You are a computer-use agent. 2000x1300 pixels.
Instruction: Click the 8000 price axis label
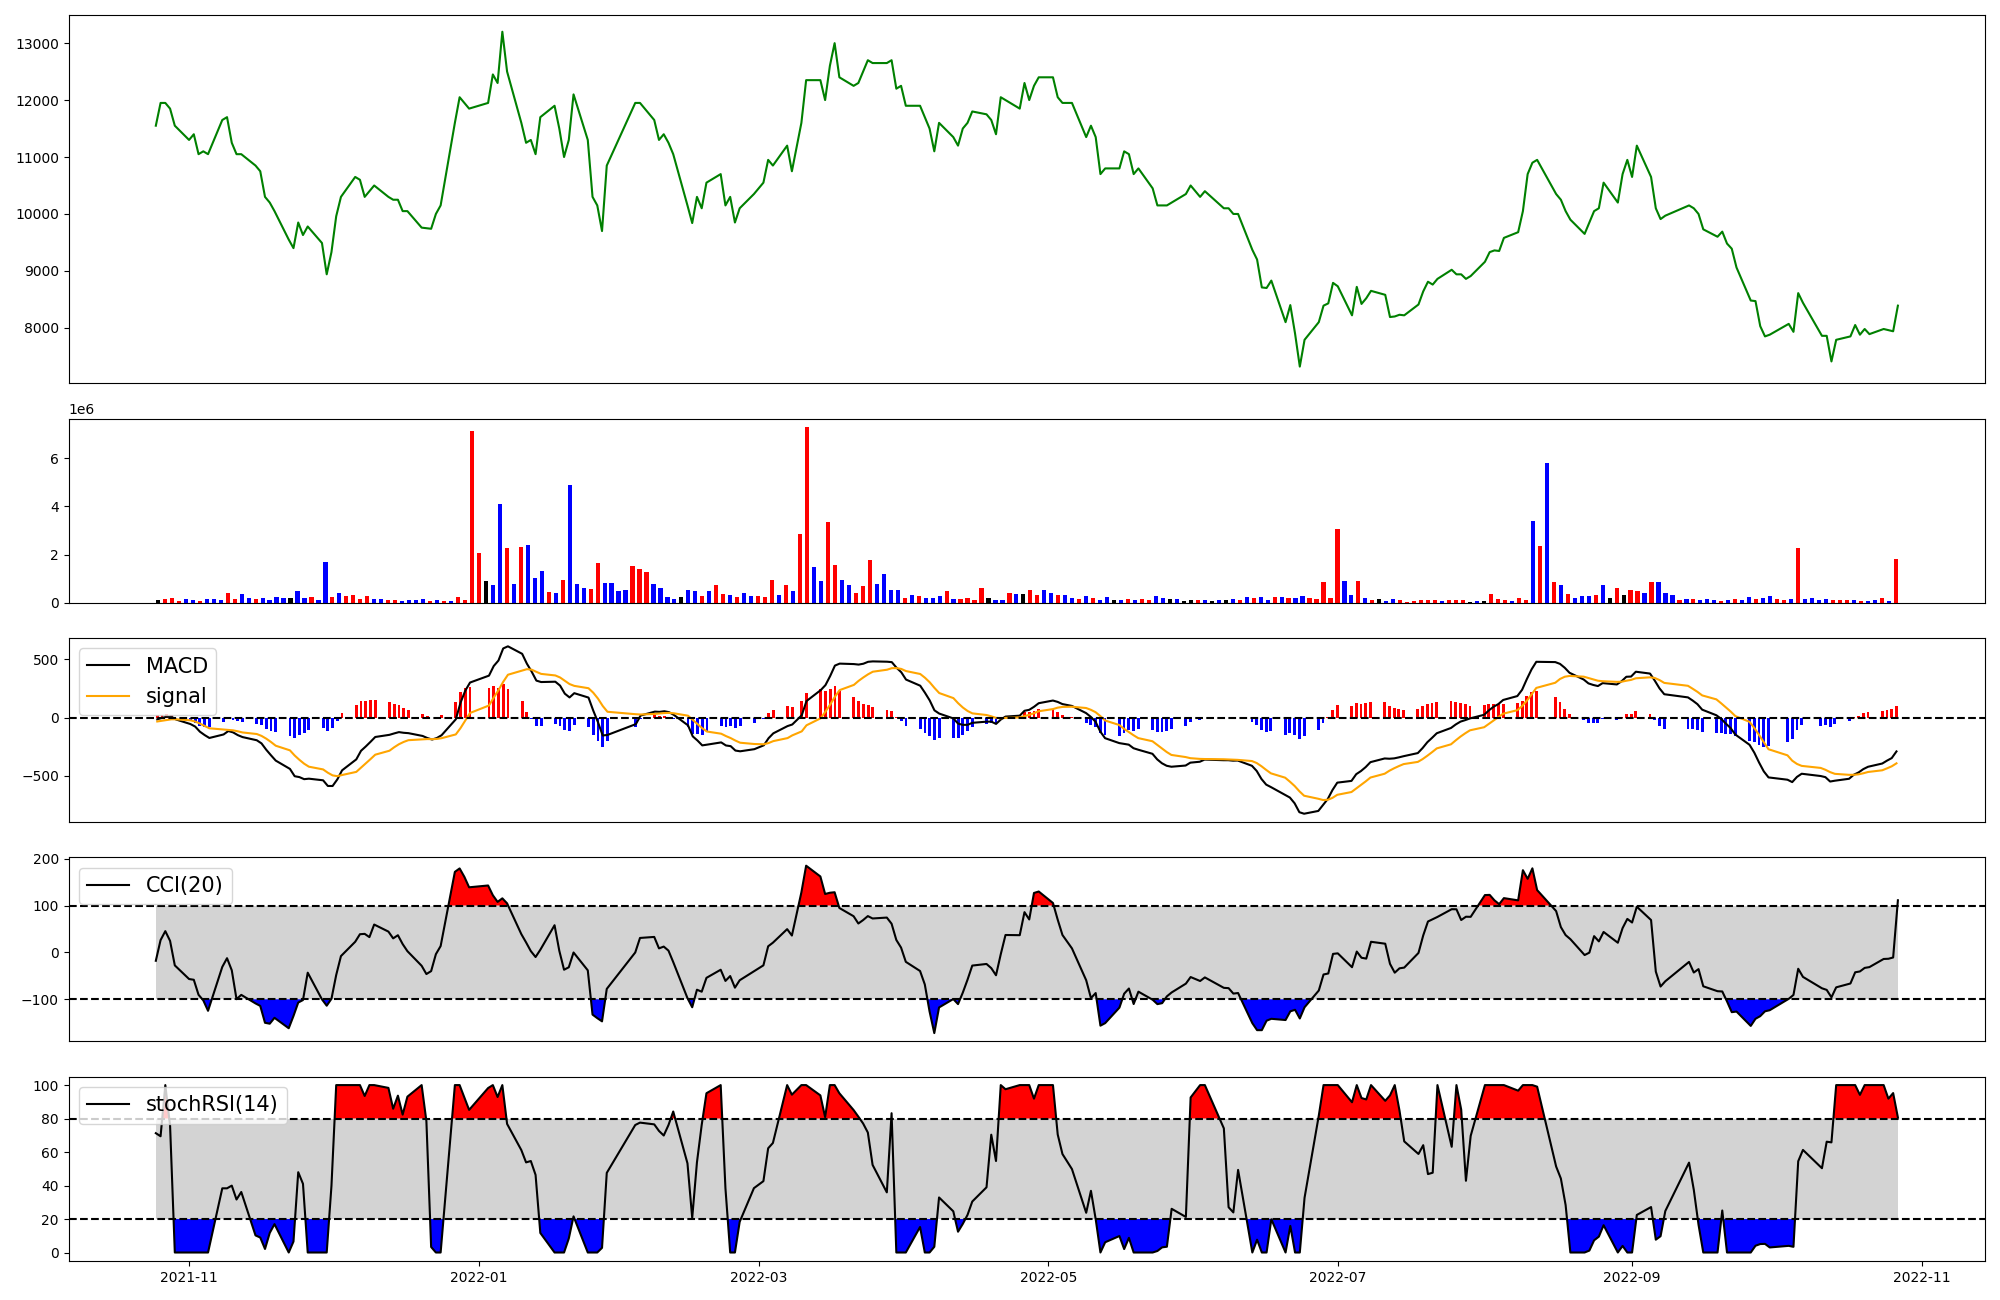pyautogui.click(x=41, y=329)
